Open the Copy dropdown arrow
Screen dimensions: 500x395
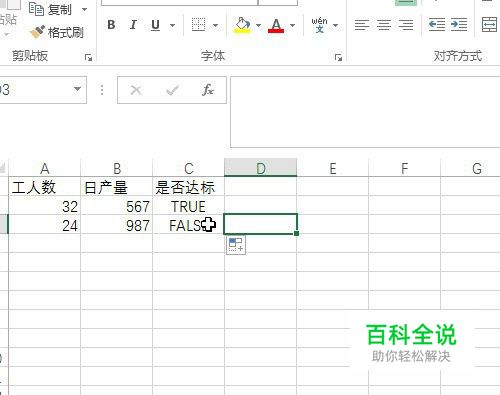85,10
